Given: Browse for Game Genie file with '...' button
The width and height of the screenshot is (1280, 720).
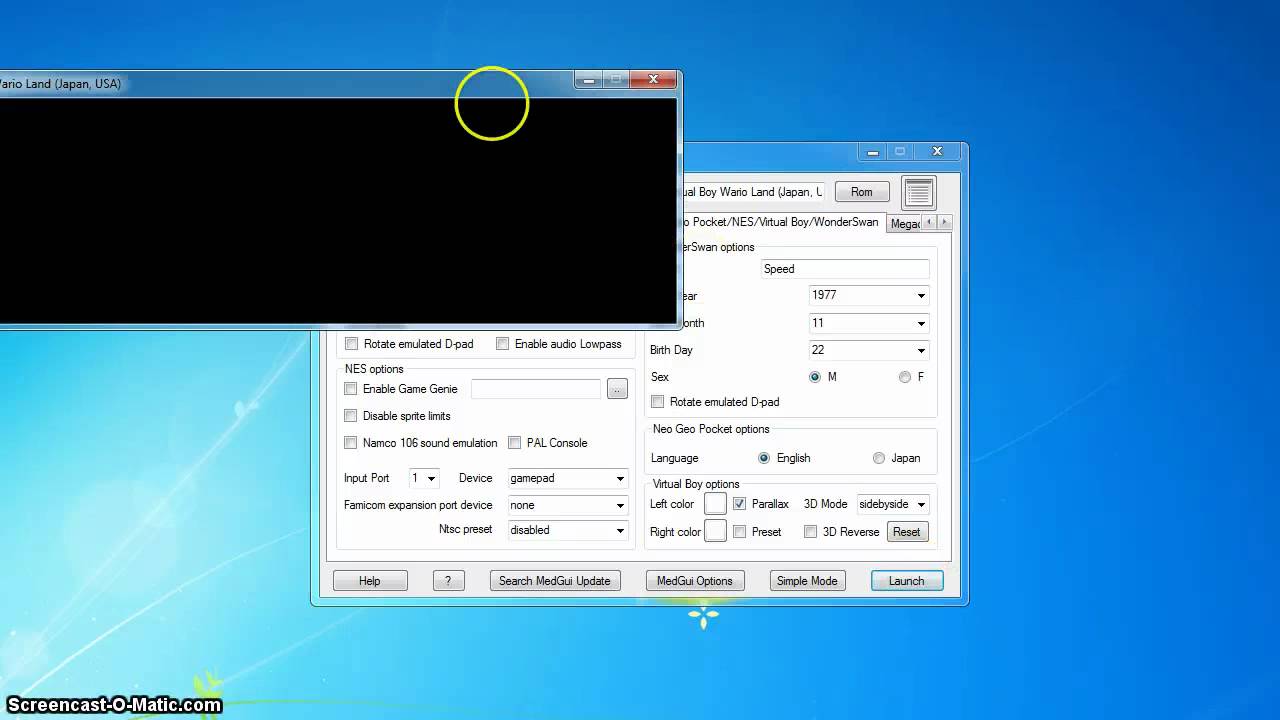Looking at the screenshot, I should [x=617, y=389].
